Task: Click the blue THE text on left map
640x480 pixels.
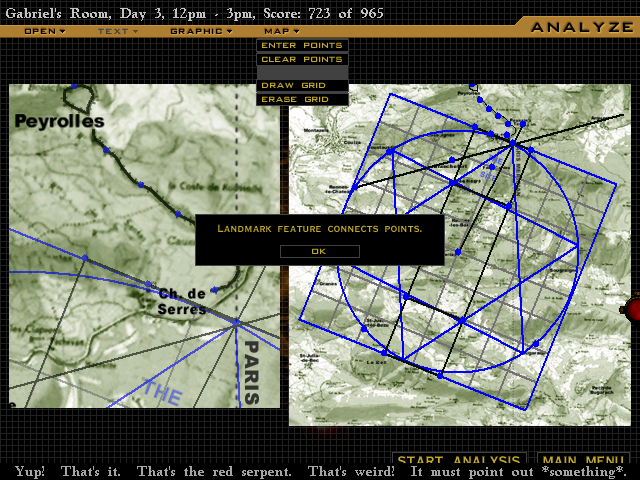Action: (x=163, y=391)
